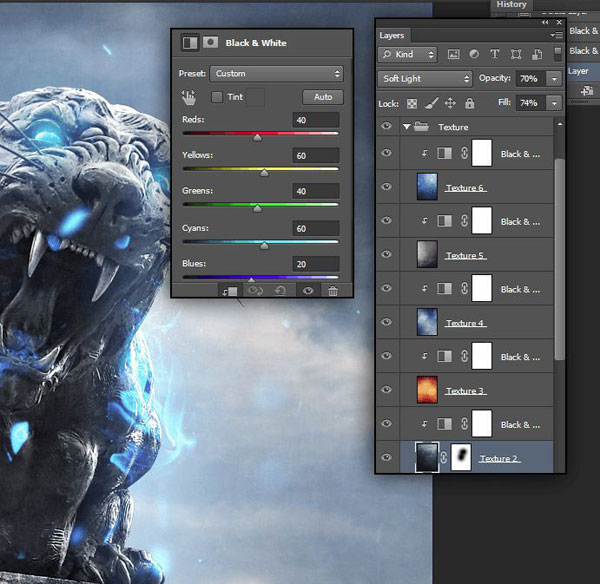Open the Fill slider dropdown arrow
Viewport: 600px width, 584px height.
click(554, 103)
